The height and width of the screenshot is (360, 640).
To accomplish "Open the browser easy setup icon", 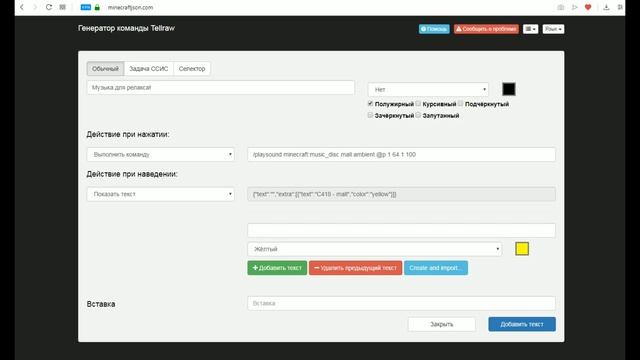I will point(620,7).
